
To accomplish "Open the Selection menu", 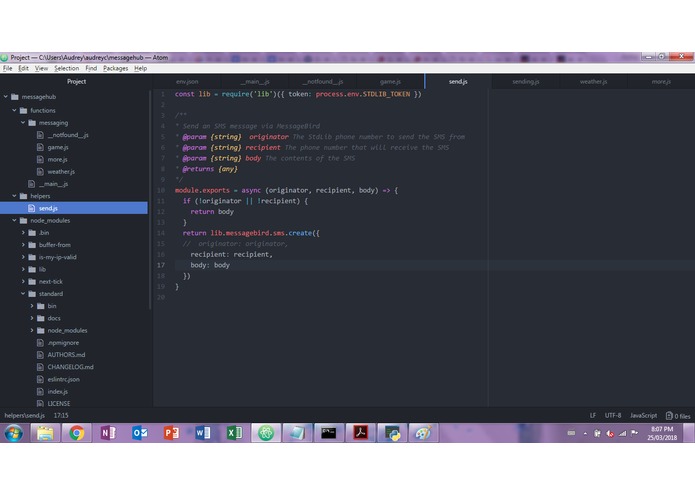I will [x=66, y=68].
